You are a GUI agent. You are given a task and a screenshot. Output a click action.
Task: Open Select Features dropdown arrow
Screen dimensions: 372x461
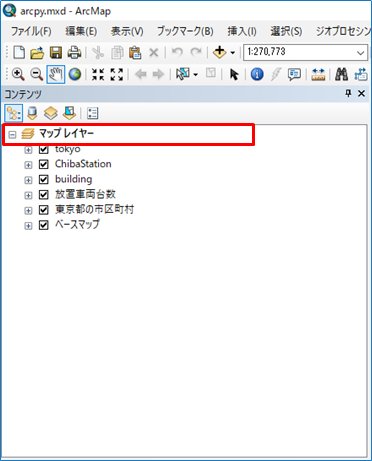coord(196,74)
